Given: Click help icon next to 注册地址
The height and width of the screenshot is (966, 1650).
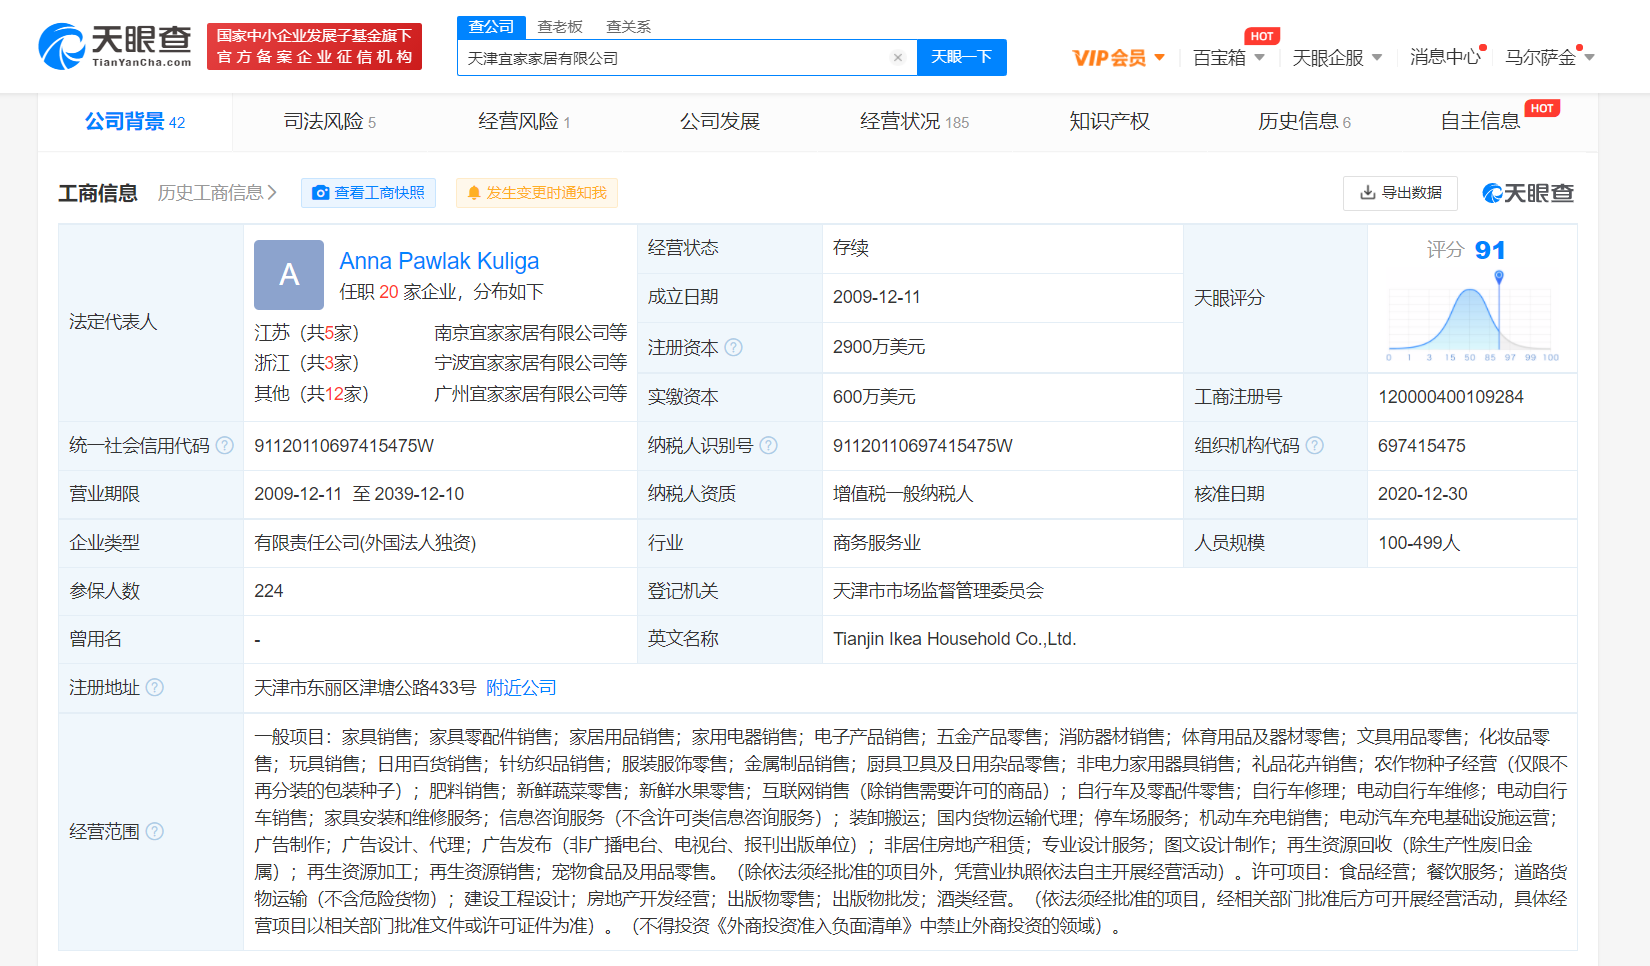Looking at the screenshot, I should point(155,687).
